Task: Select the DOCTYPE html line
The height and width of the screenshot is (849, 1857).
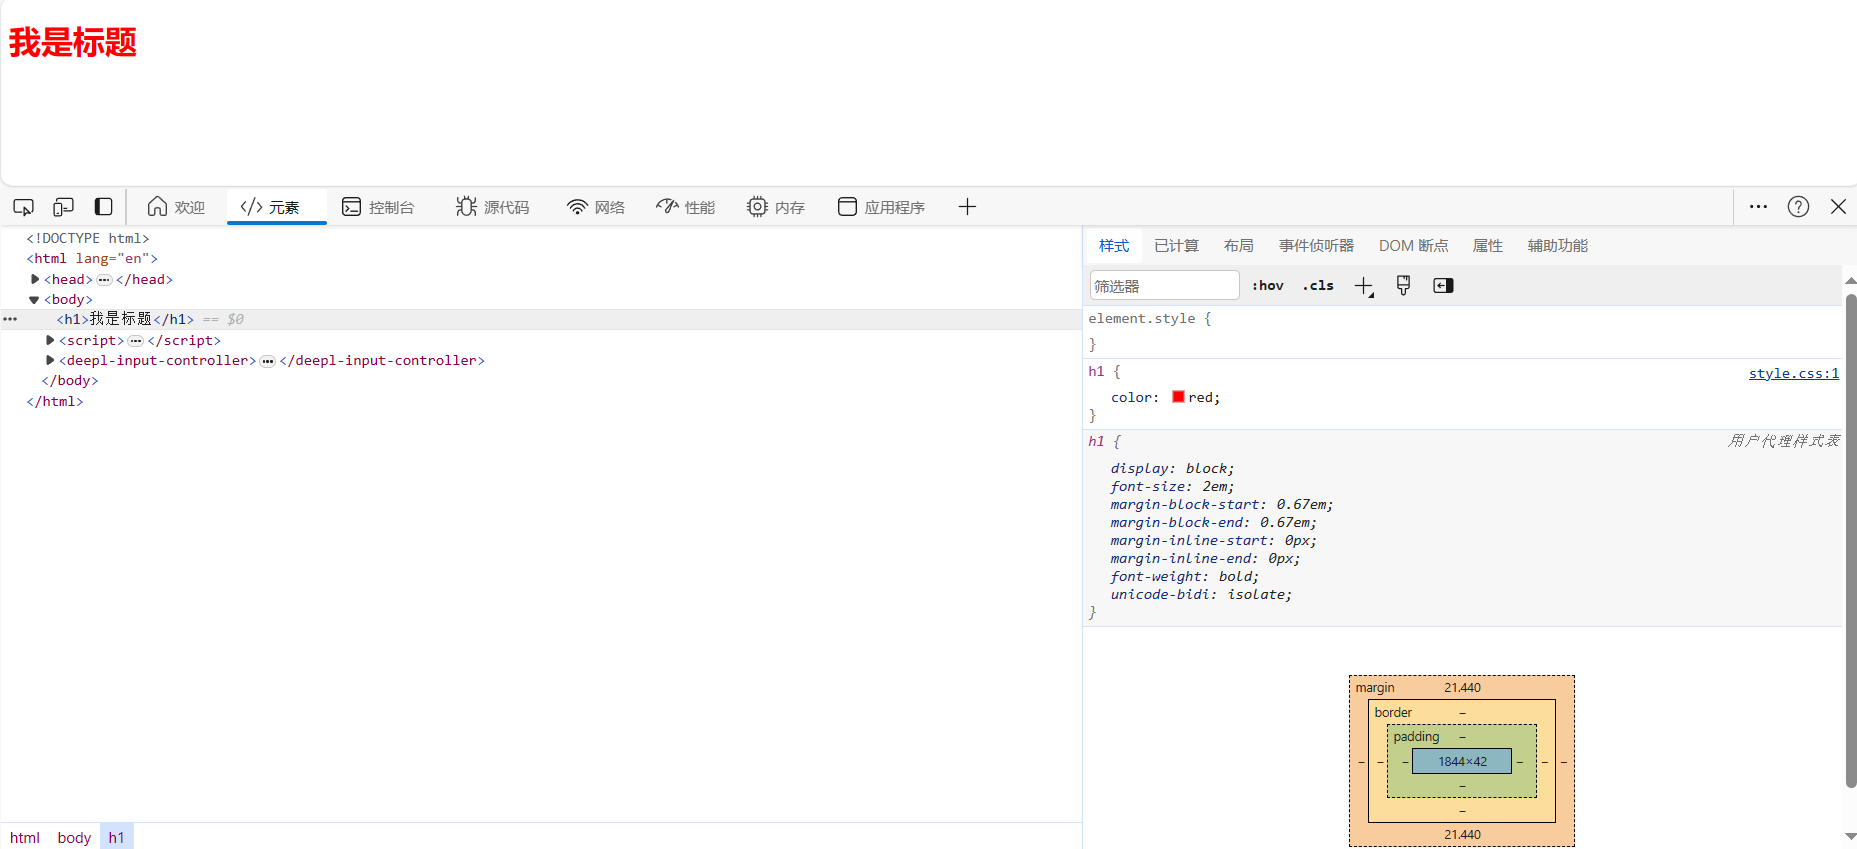Action: pyautogui.click(x=88, y=238)
